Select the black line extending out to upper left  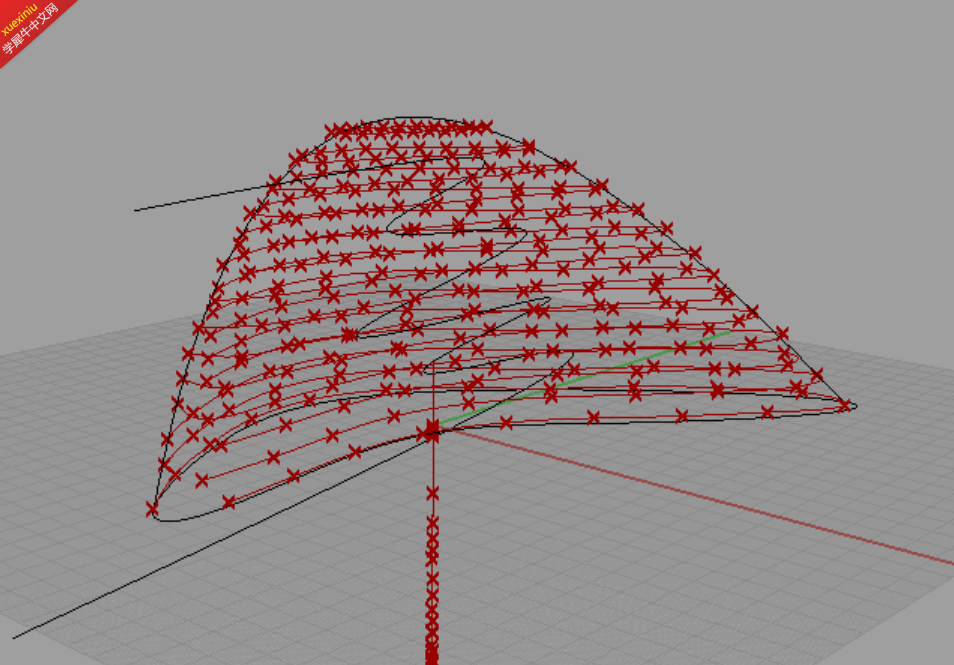coord(204,198)
